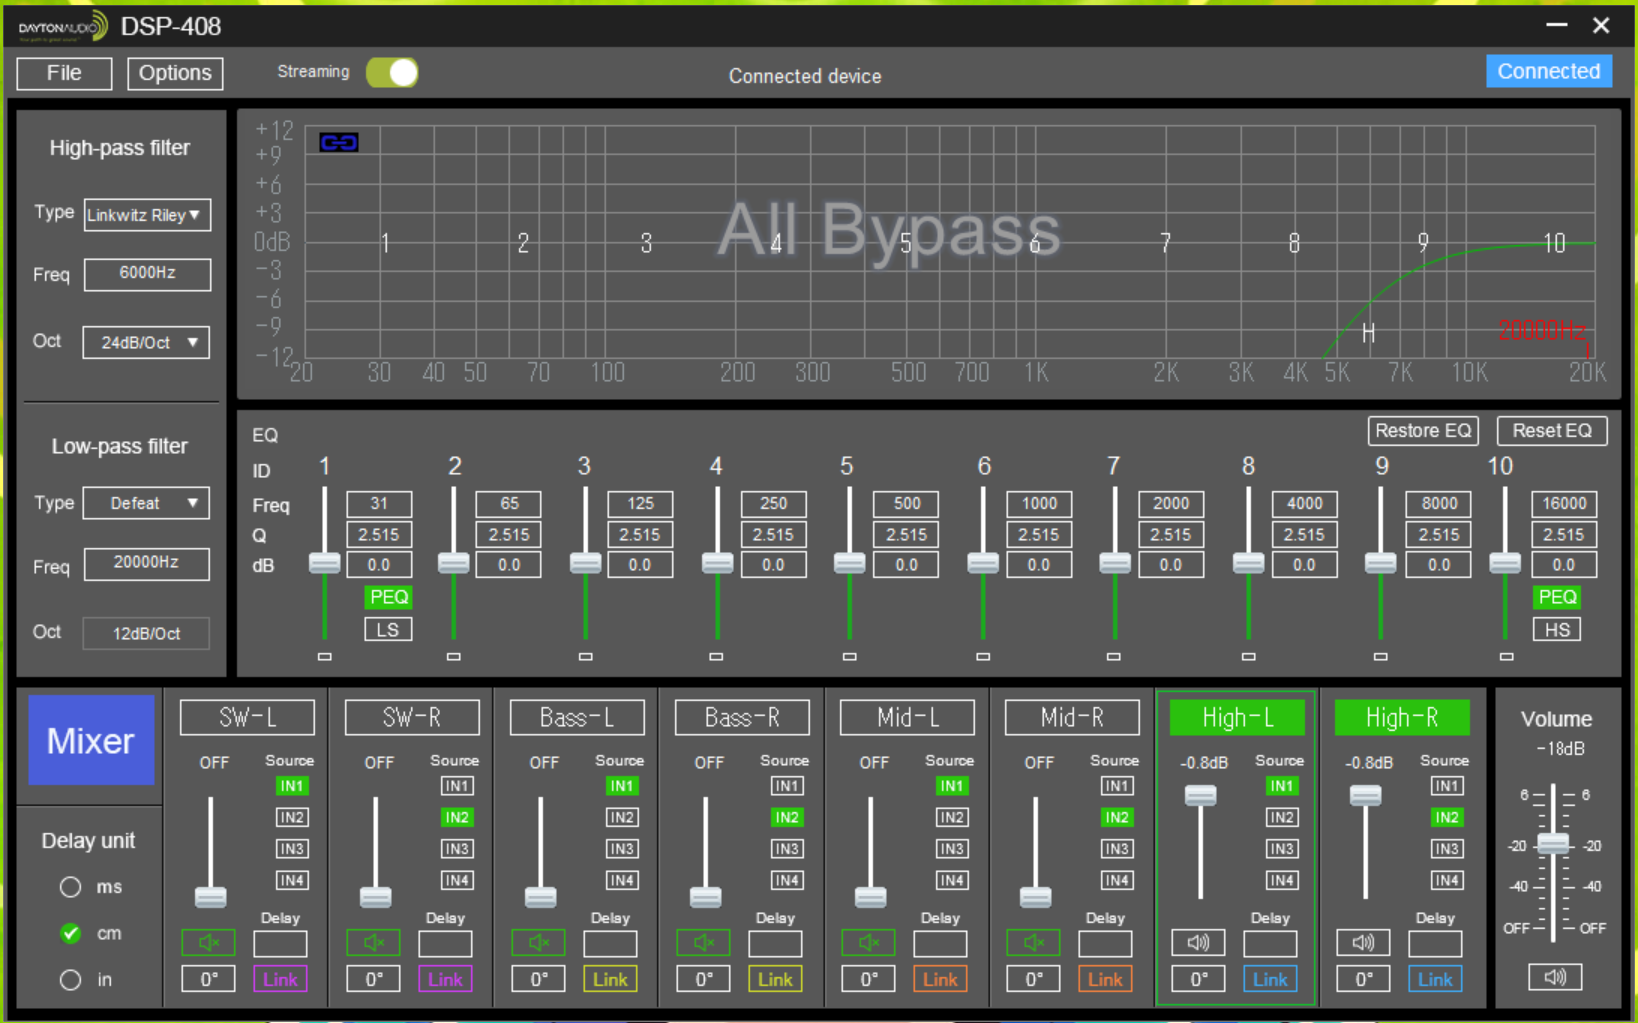Unmute the SW-L channel speaker icon

pyautogui.click(x=208, y=942)
